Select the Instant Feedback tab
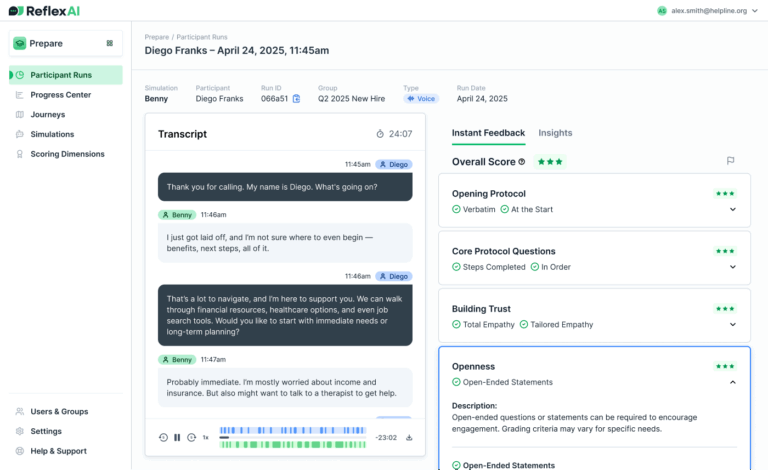Viewport: 768px width, 470px height. point(488,133)
